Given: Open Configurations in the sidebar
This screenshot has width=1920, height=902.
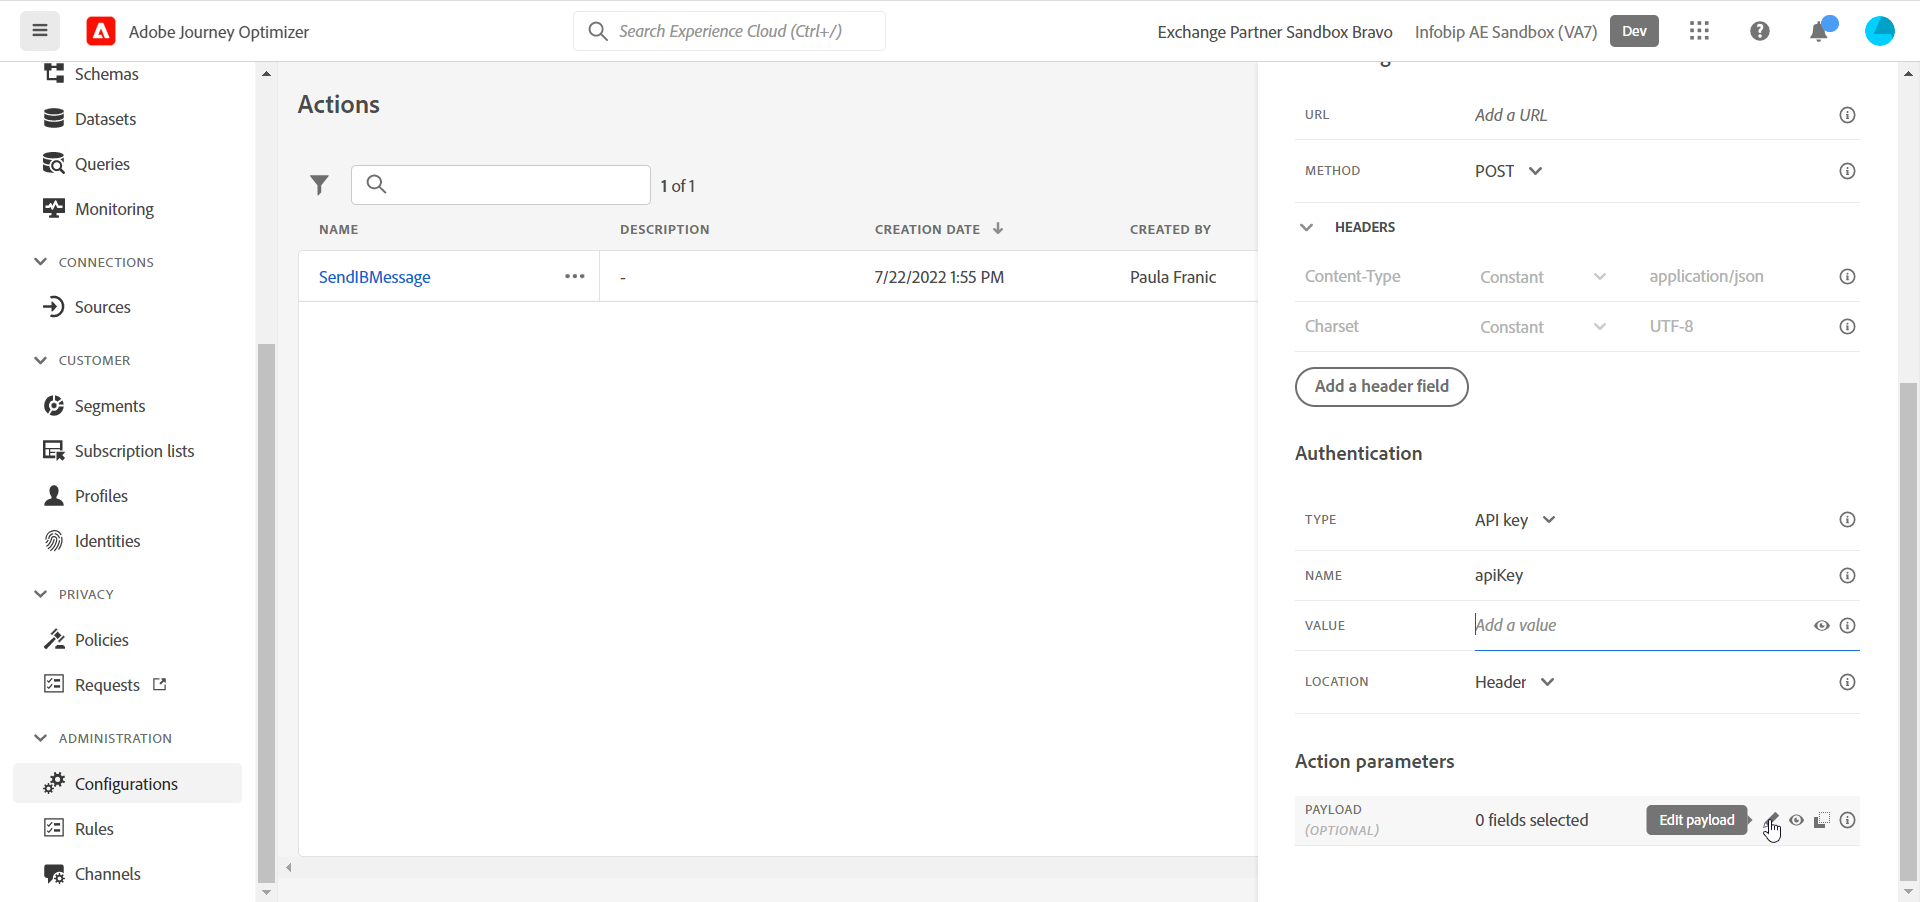Looking at the screenshot, I should tap(126, 784).
